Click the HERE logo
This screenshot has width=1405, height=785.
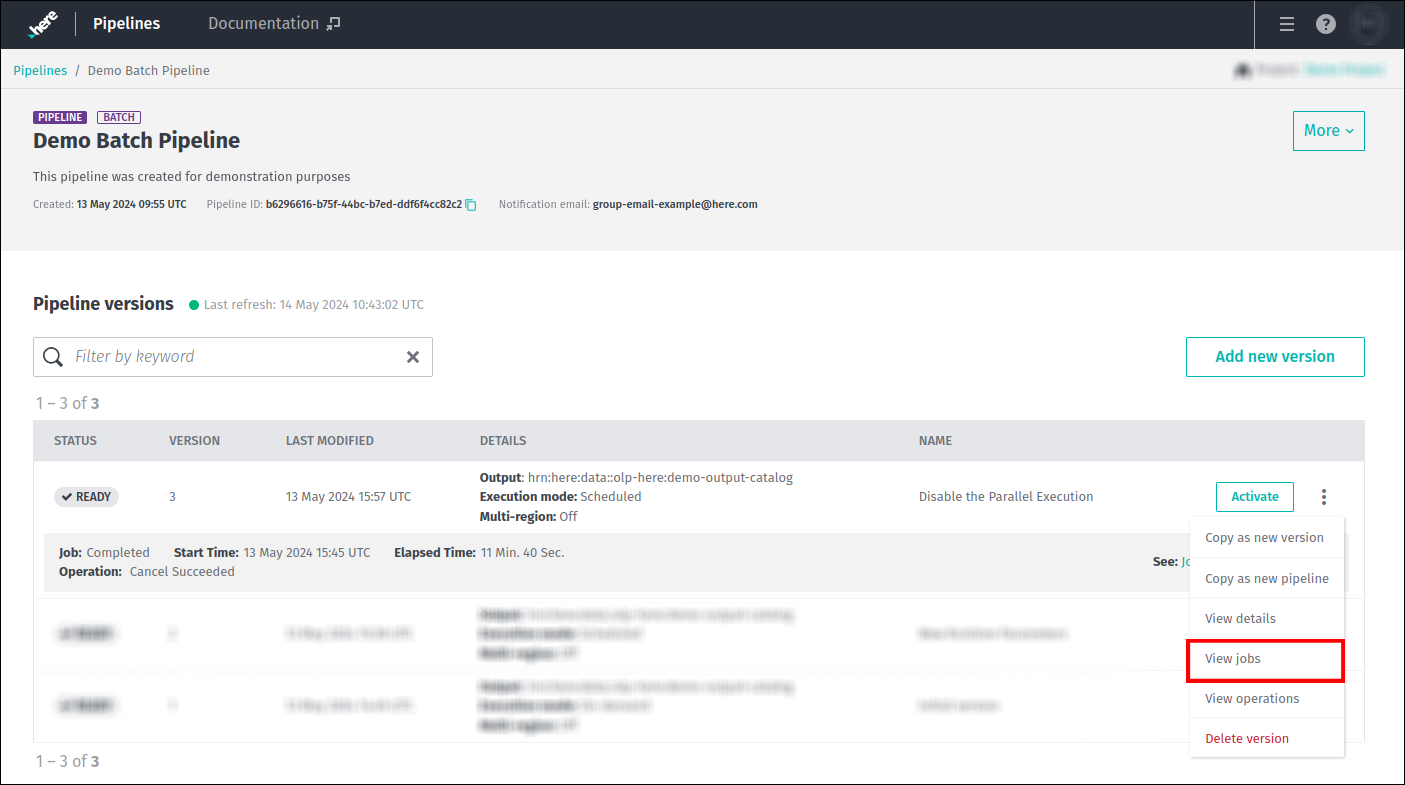tap(41, 22)
